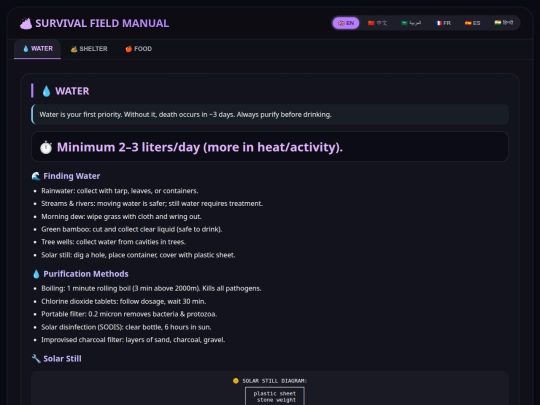Switch language to Chinese 中文

[377, 23]
